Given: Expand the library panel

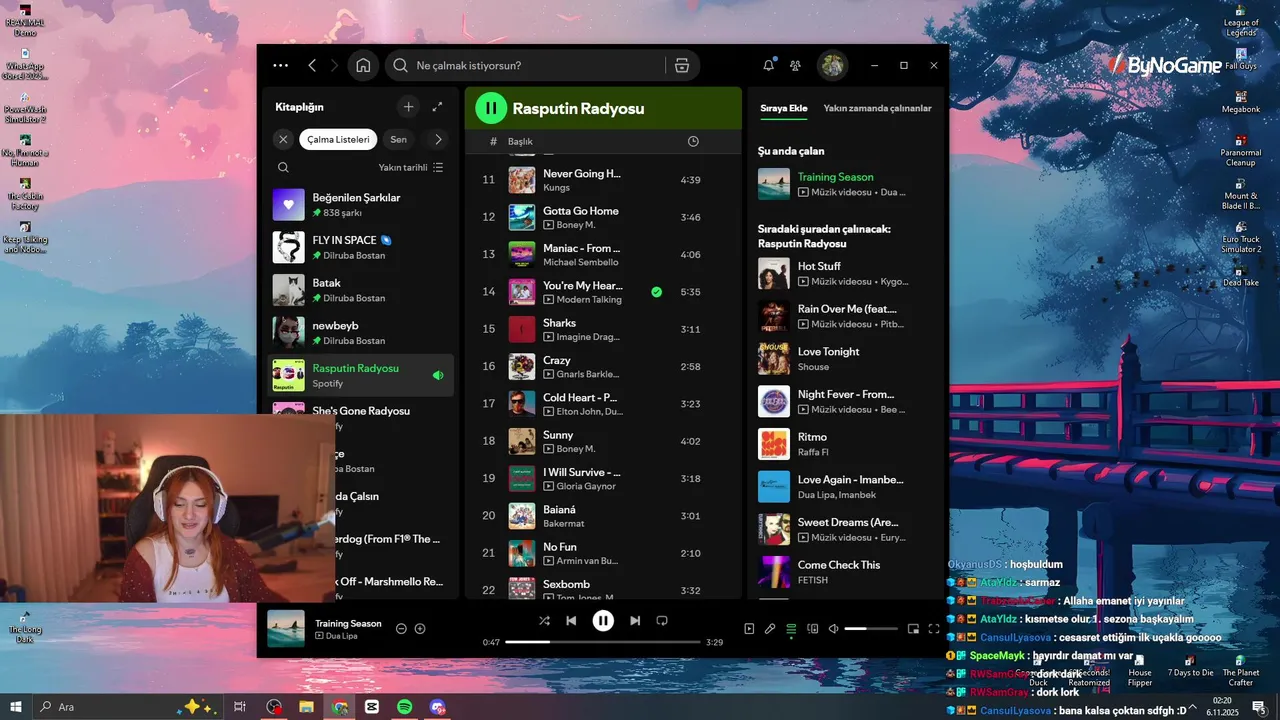Looking at the screenshot, I should pyautogui.click(x=437, y=106).
